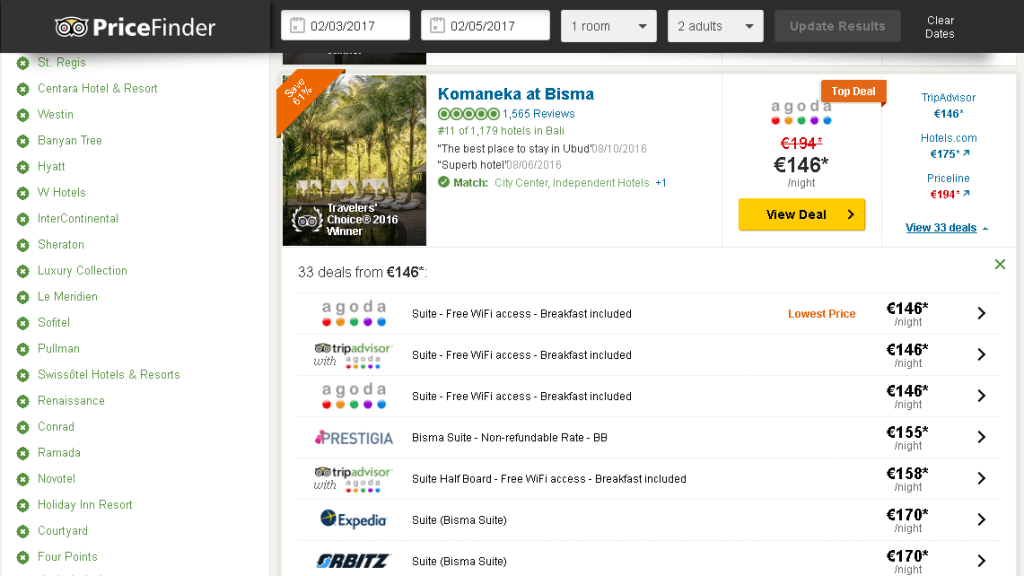Remove the Westin brand filter
1024x576 pixels.
click(23, 115)
